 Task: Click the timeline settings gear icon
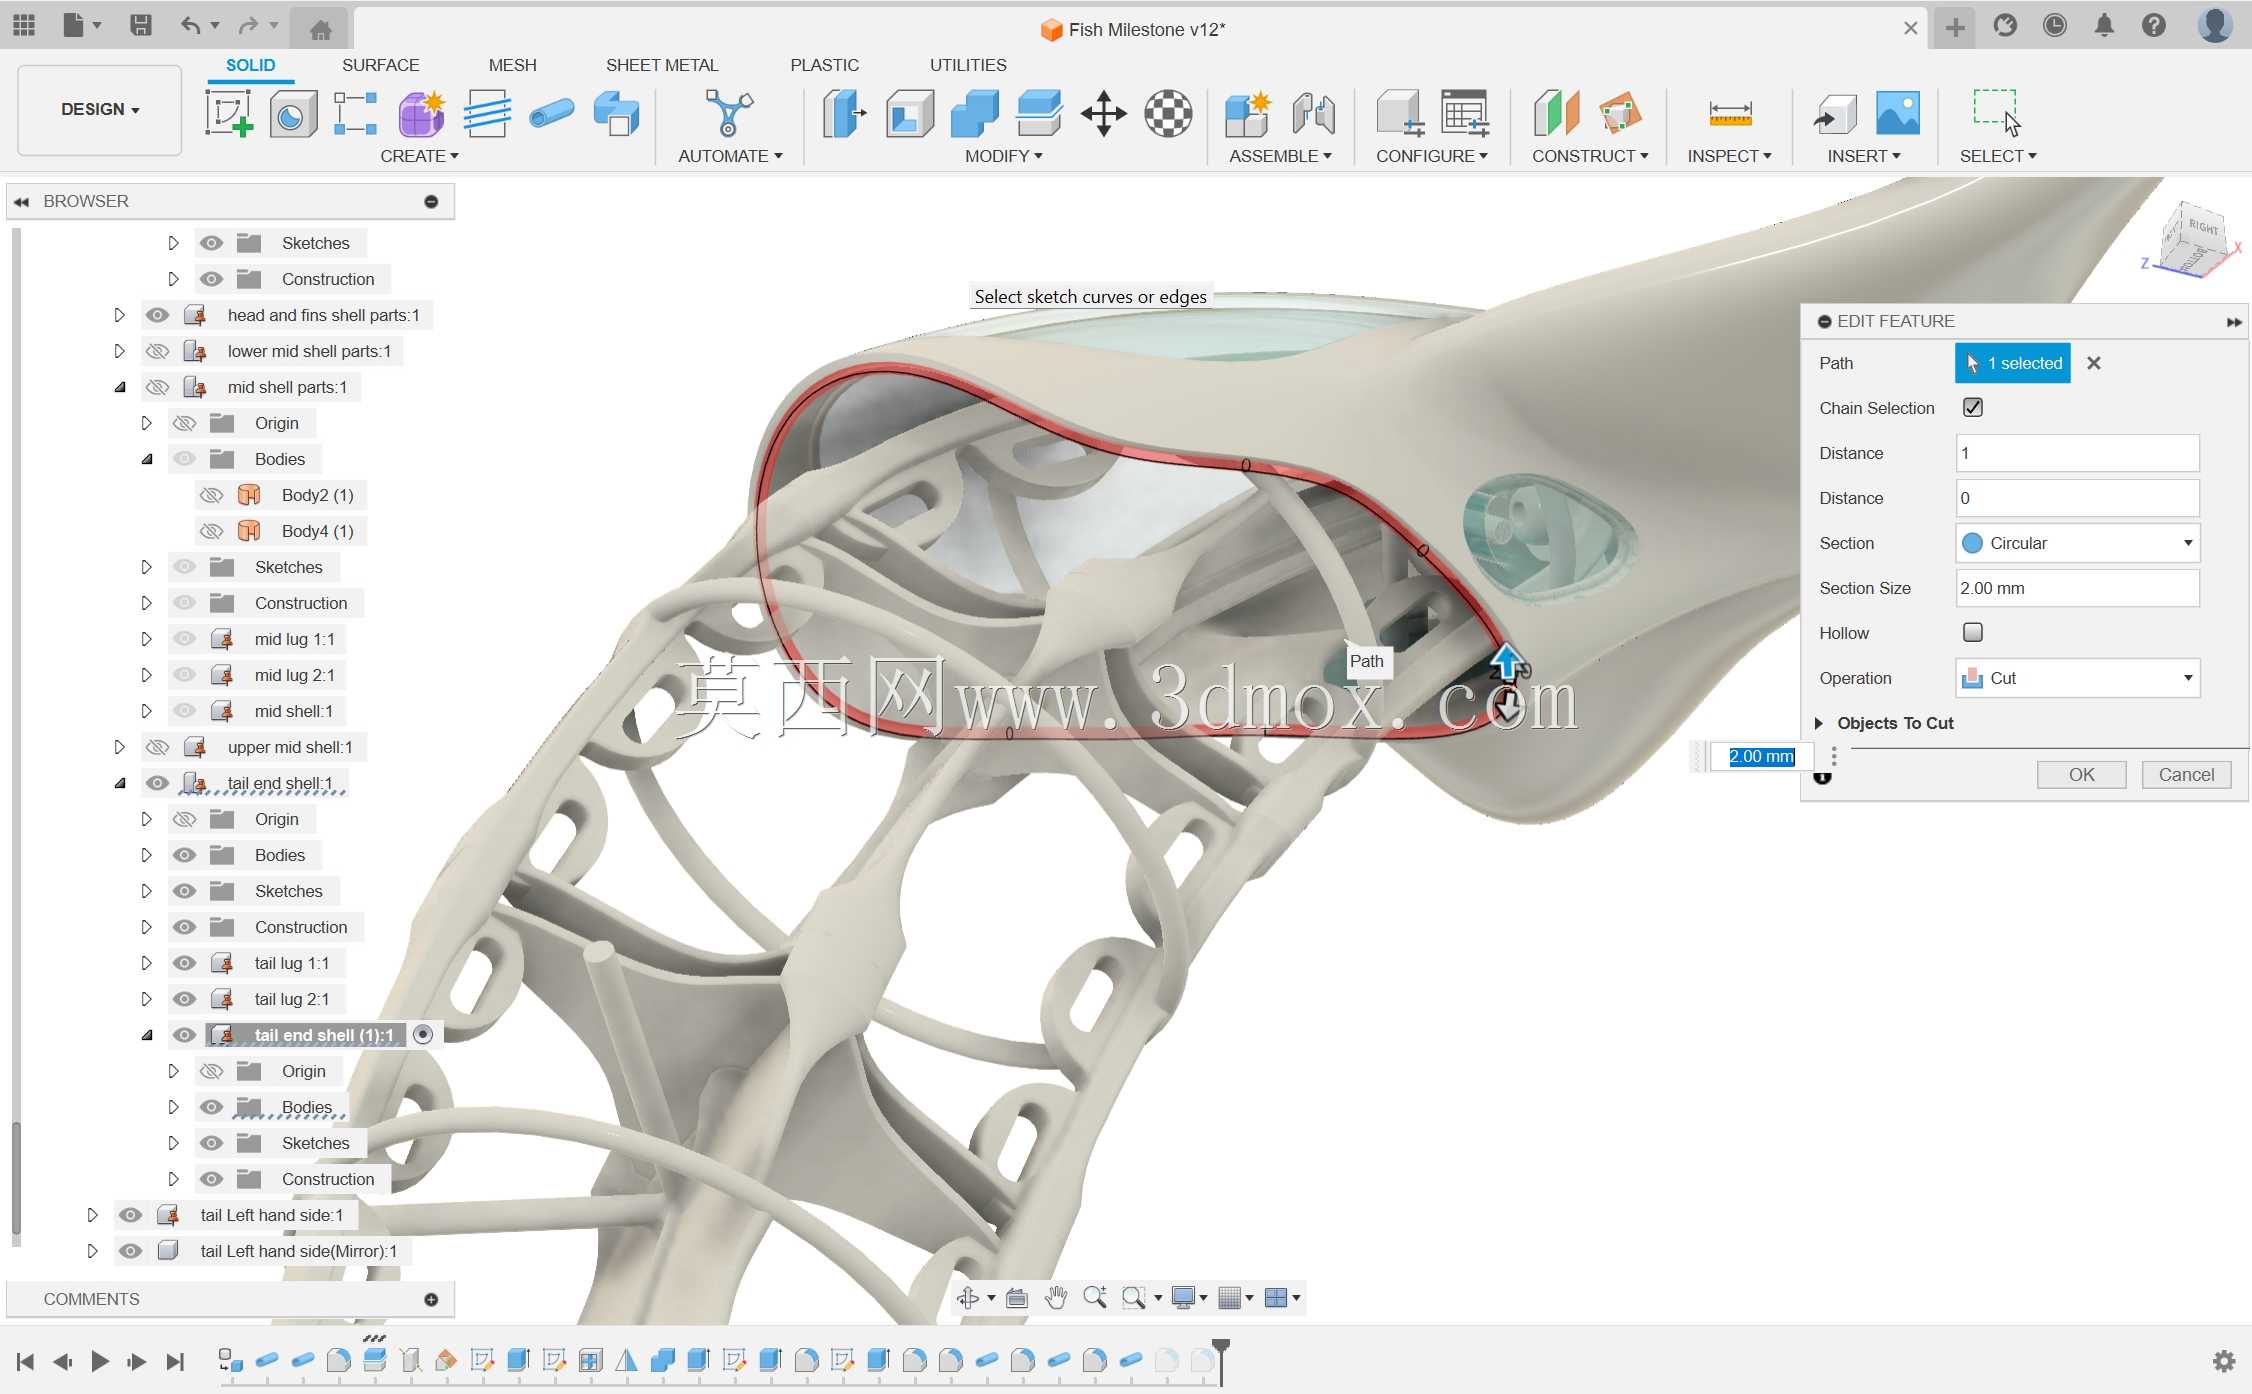tap(2223, 1360)
